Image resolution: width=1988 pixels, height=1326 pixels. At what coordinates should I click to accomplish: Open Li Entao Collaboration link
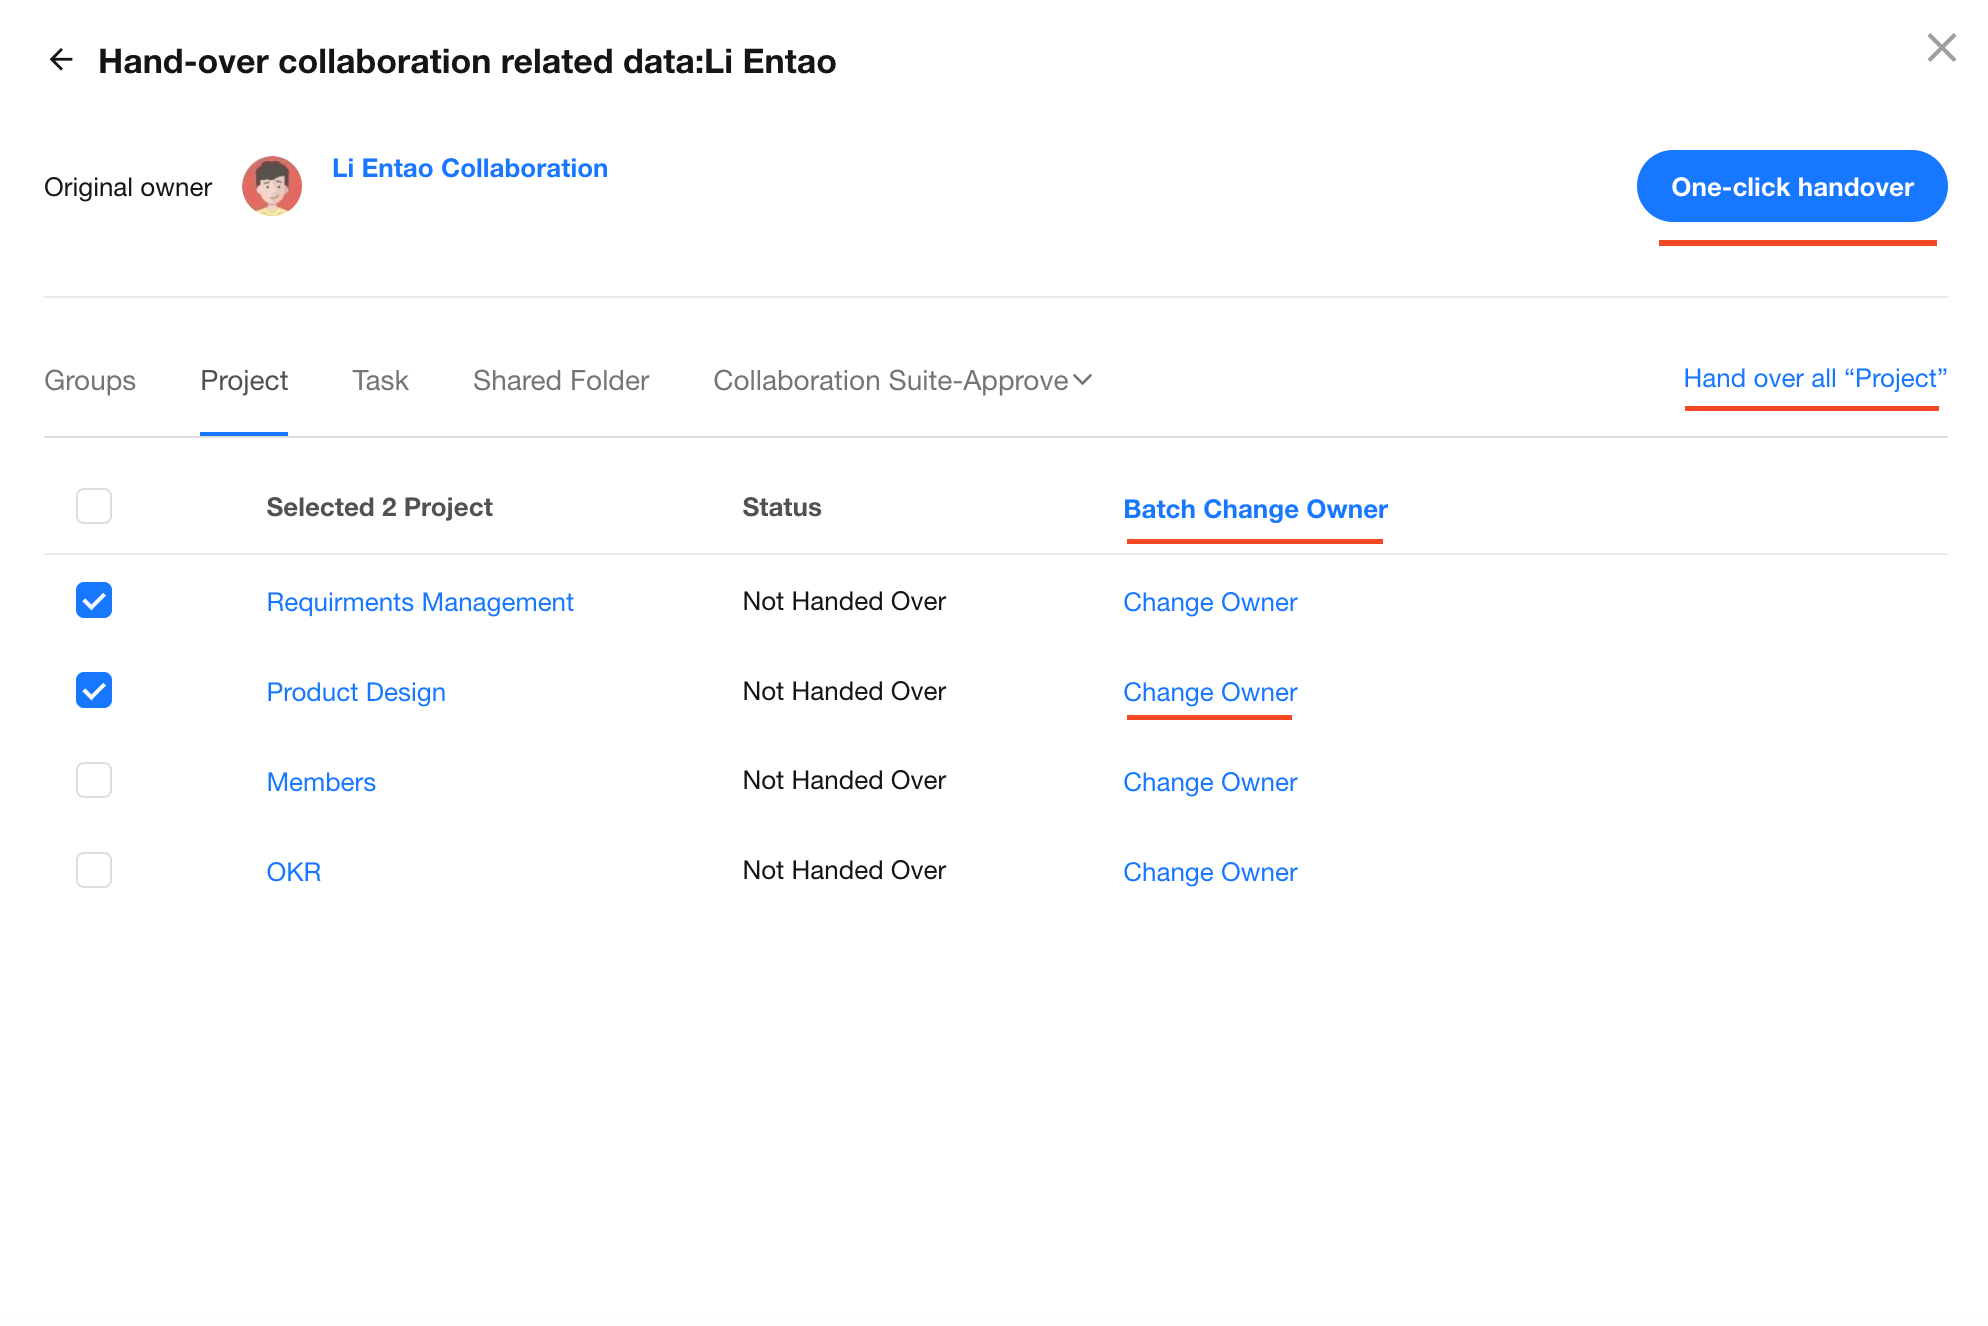click(x=470, y=168)
